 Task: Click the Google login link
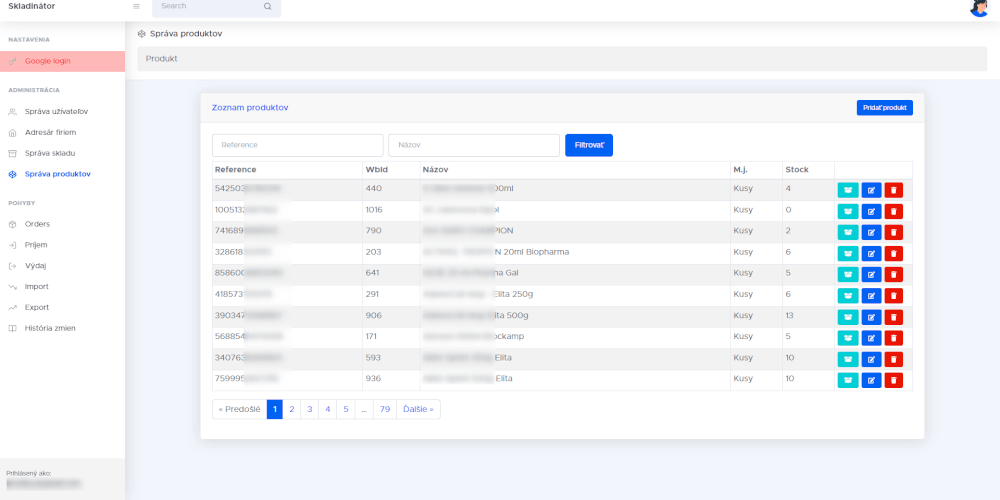click(x=47, y=61)
